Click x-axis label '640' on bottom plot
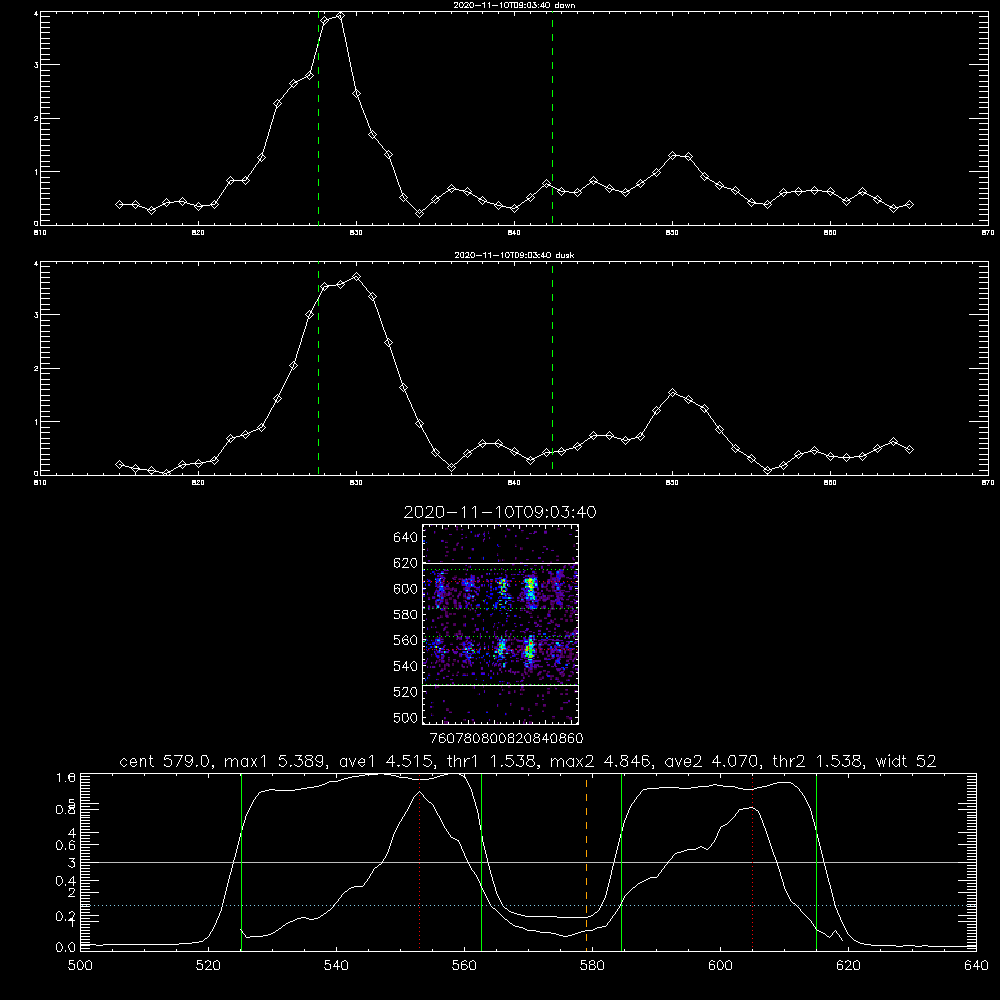1000x1000 pixels. click(976, 966)
